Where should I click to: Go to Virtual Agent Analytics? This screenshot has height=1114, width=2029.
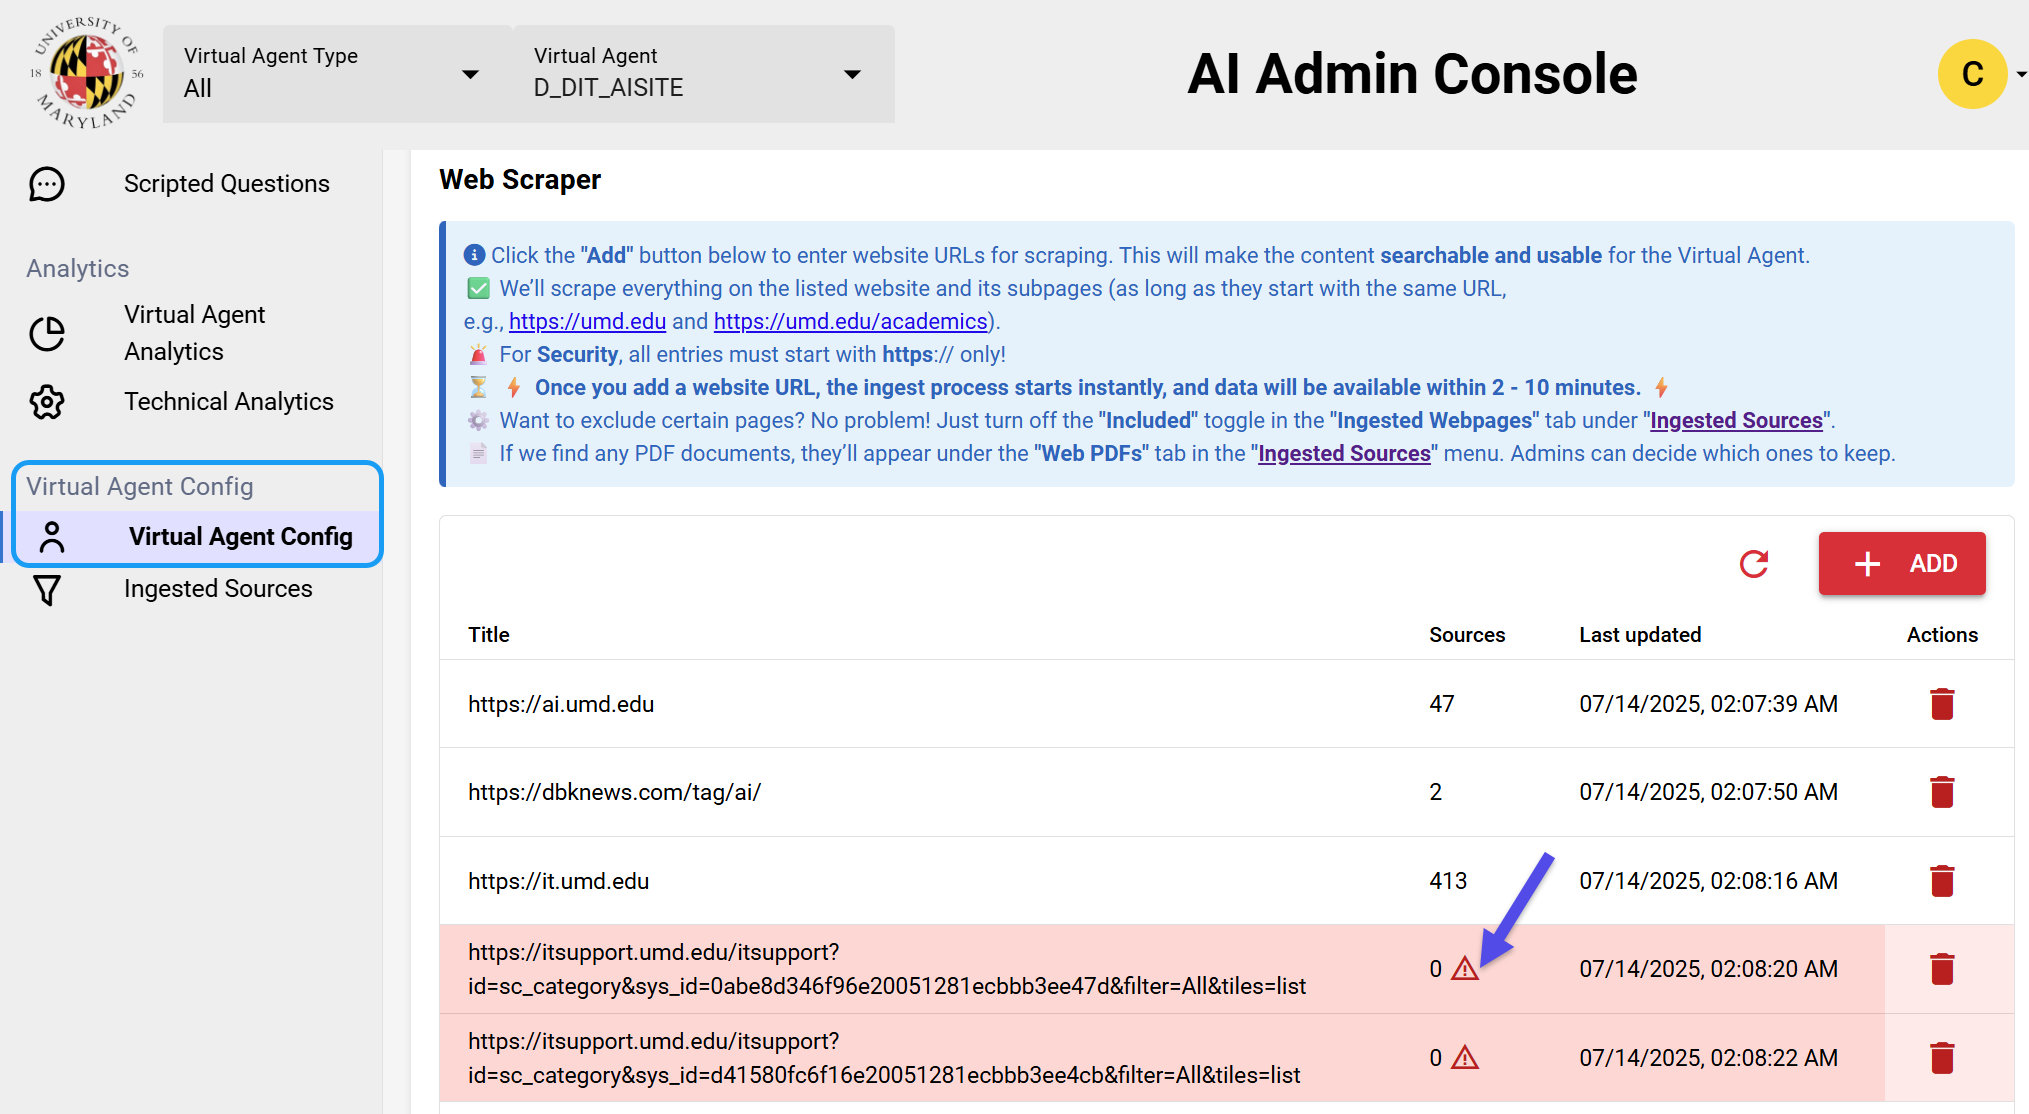(194, 333)
